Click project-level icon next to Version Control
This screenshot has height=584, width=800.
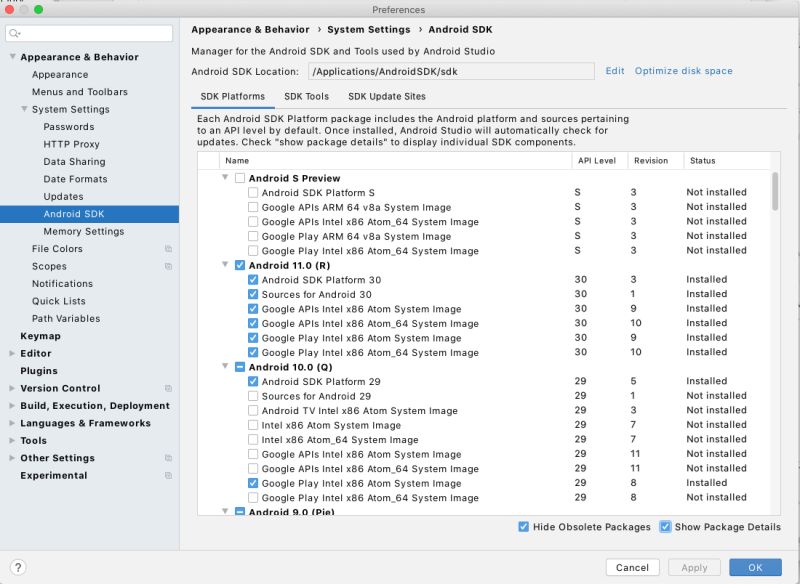coord(168,388)
